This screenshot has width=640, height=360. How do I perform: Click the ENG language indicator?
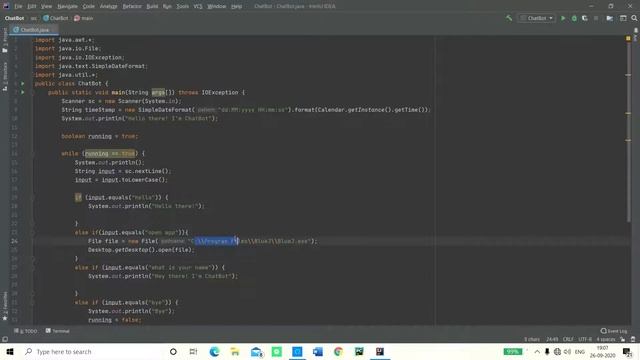580,351
